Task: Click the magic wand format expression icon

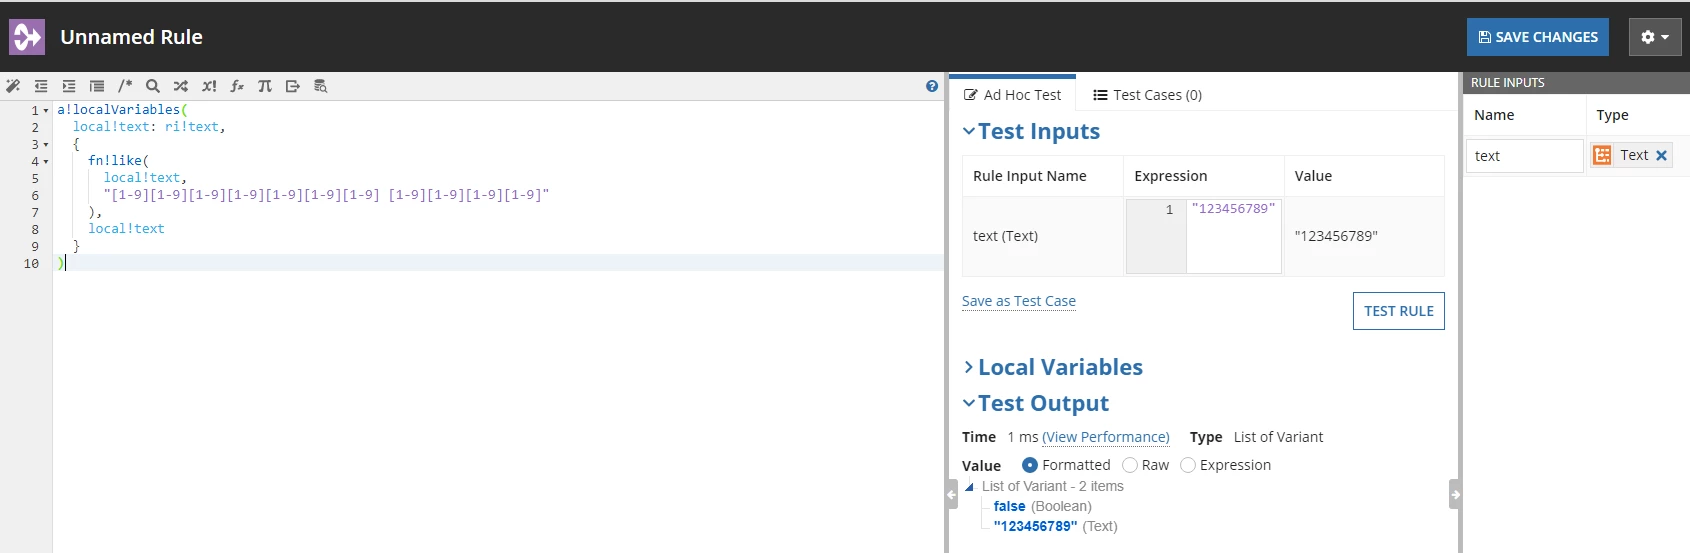Action: pos(13,86)
